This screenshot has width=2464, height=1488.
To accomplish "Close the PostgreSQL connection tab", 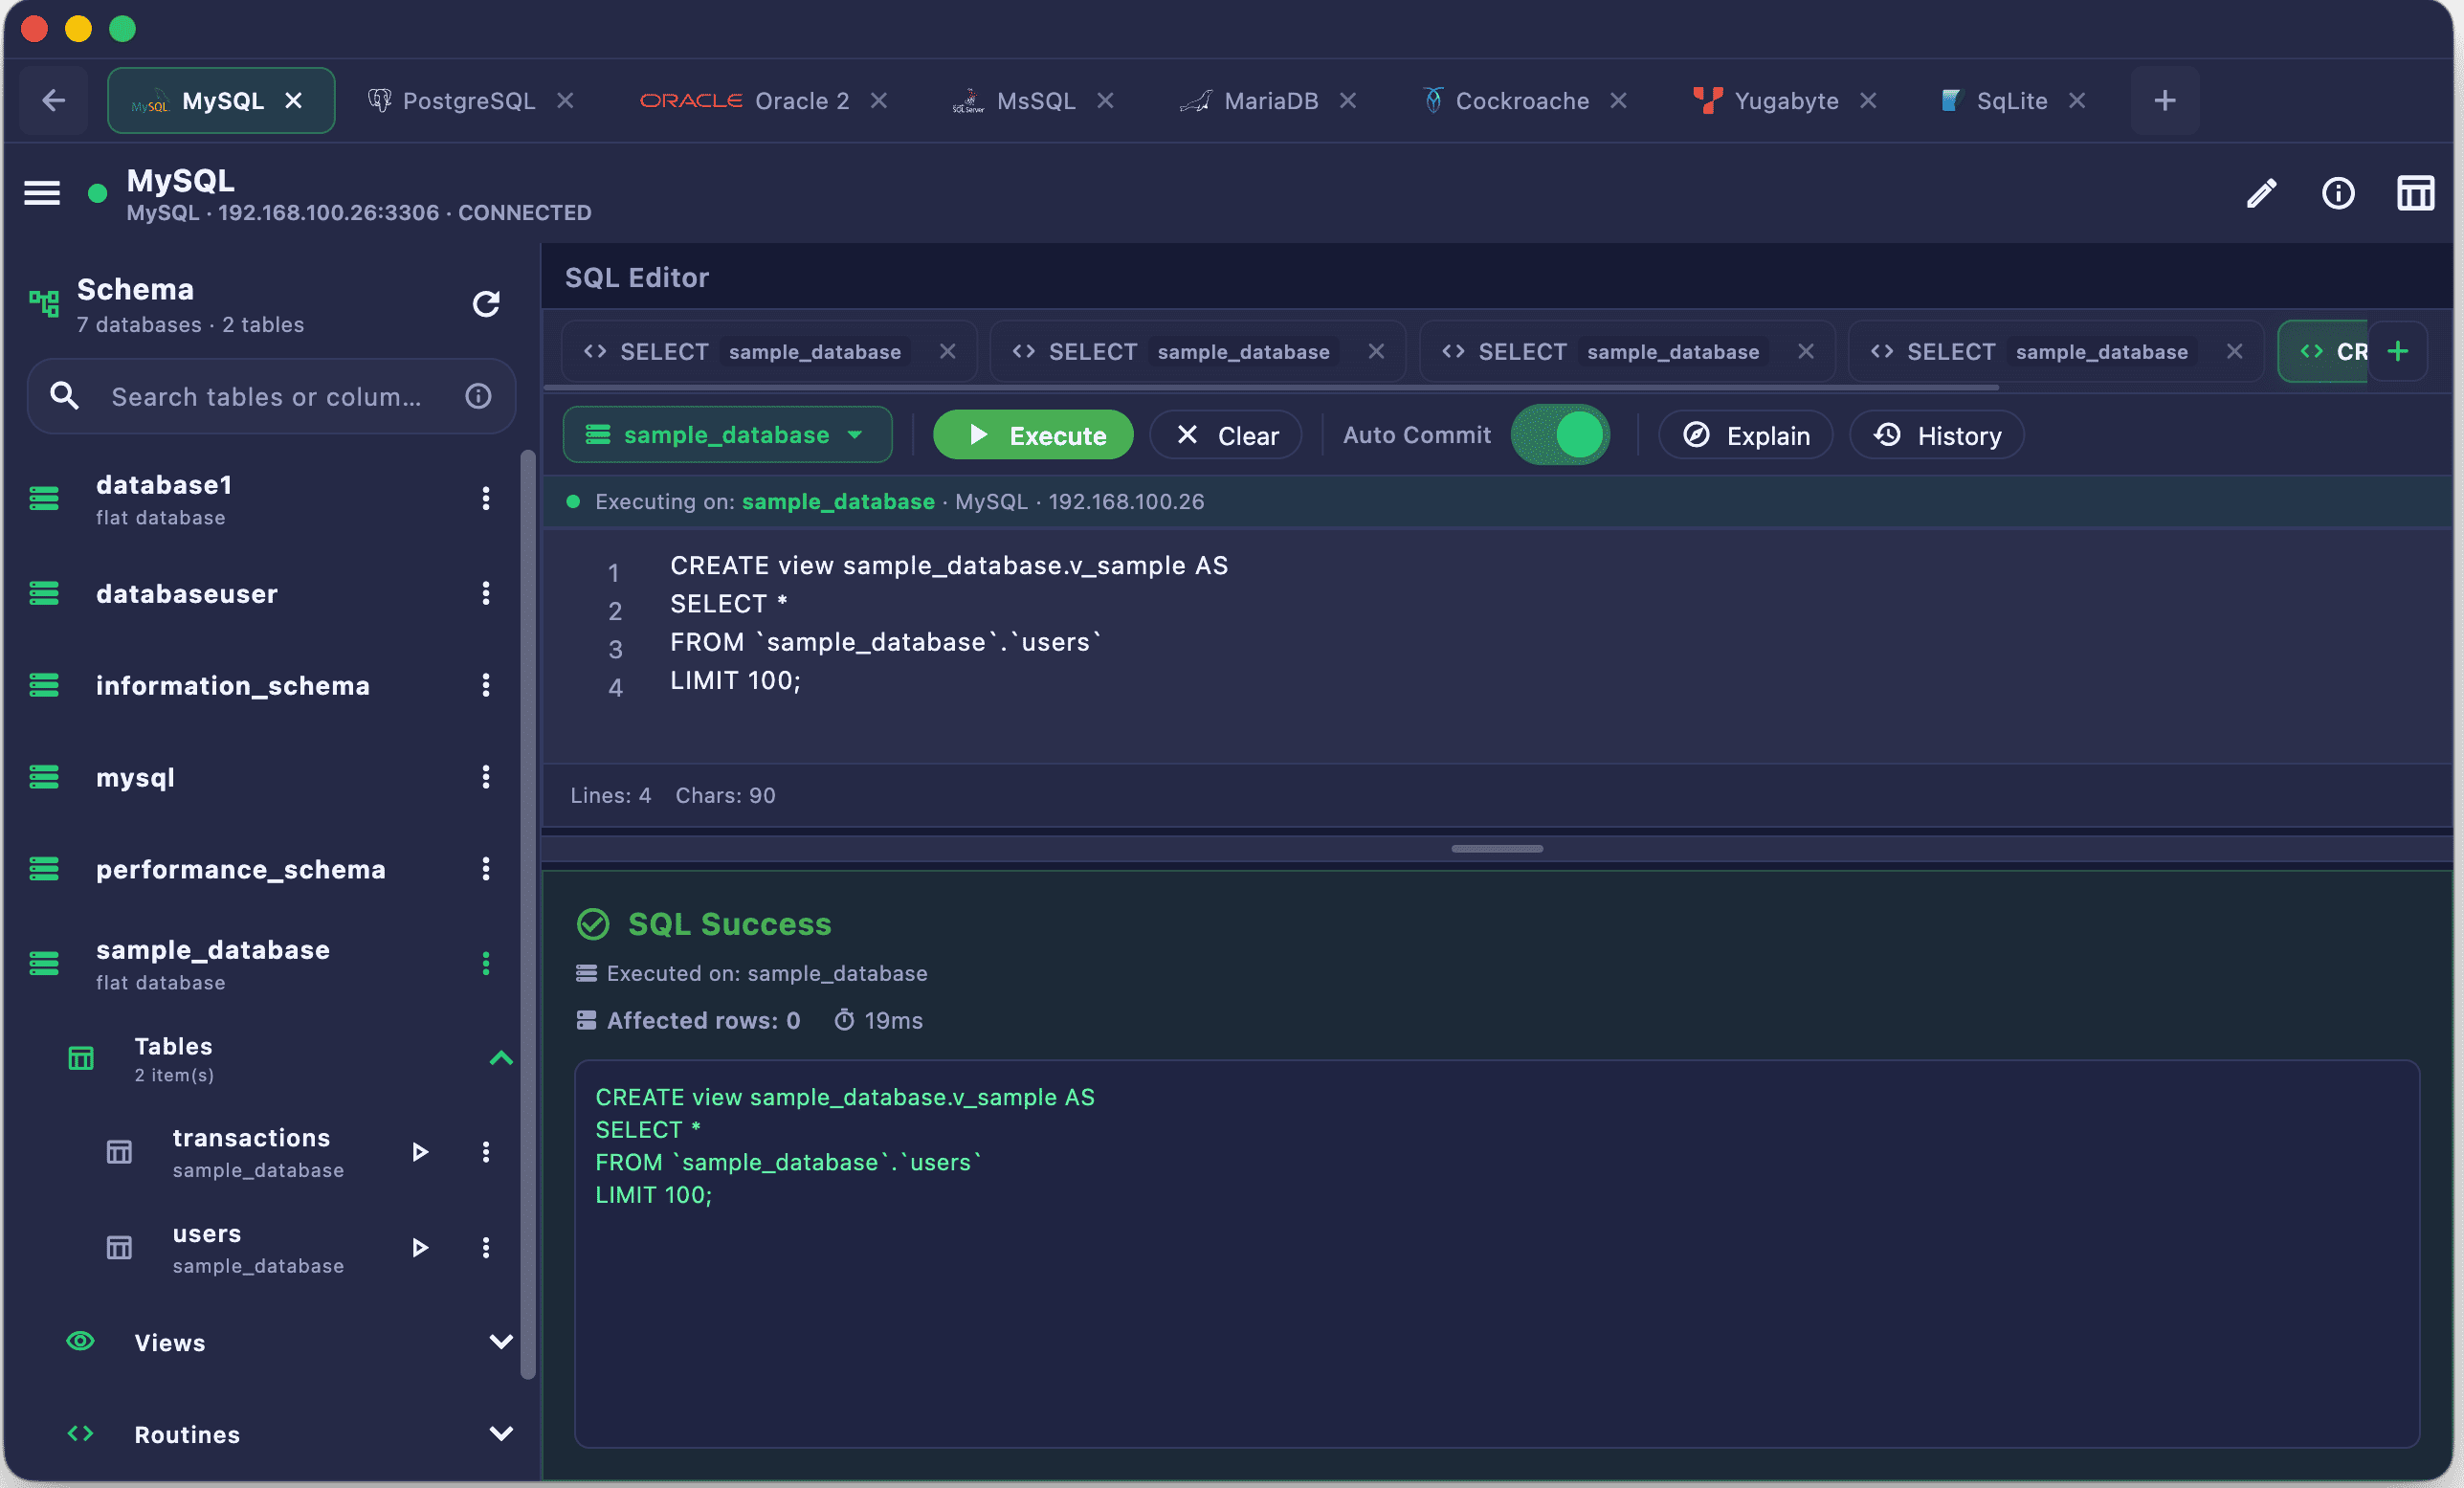I will tap(565, 100).
